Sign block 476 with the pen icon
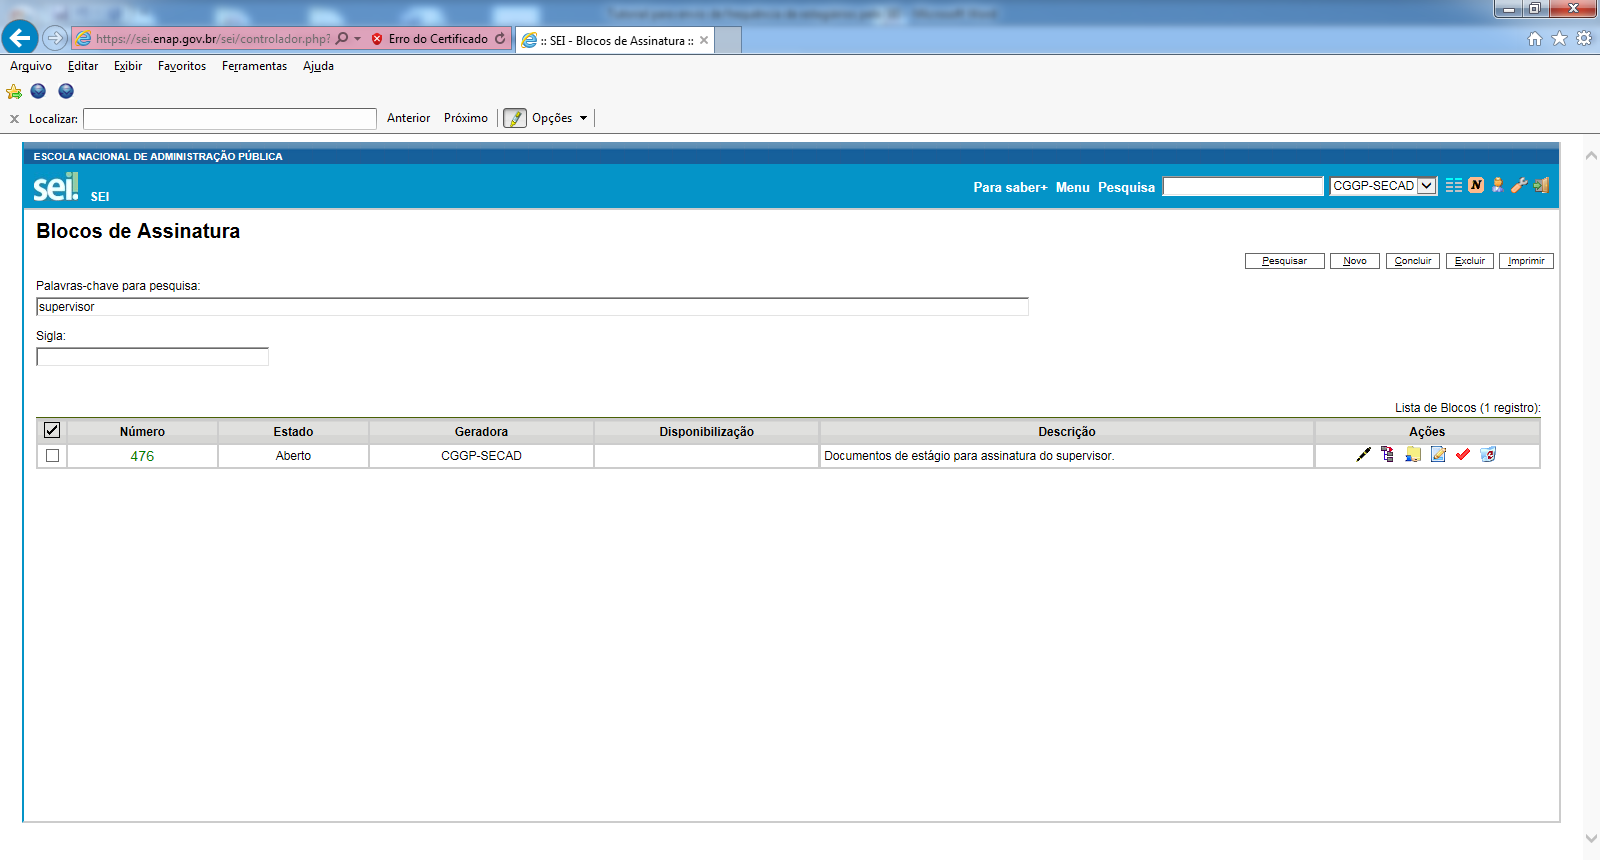 1363,455
